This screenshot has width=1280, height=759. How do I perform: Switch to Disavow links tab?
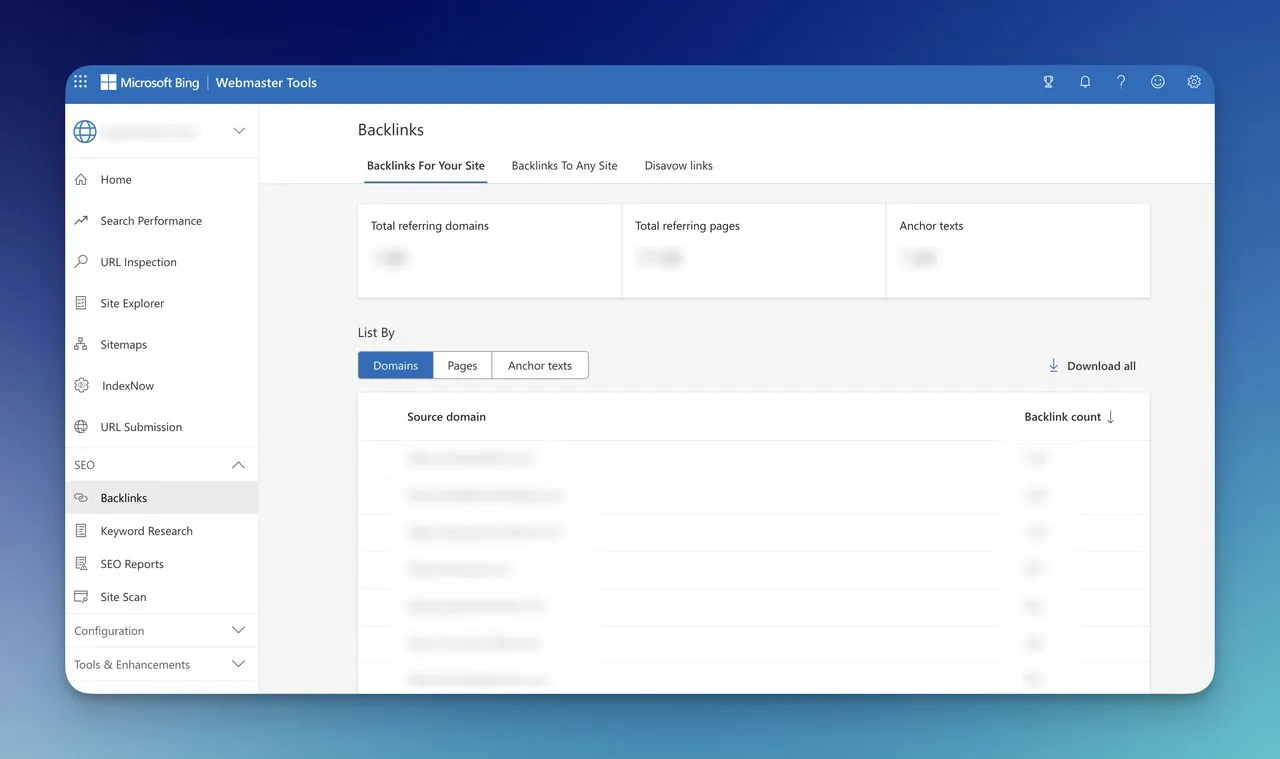point(678,166)
